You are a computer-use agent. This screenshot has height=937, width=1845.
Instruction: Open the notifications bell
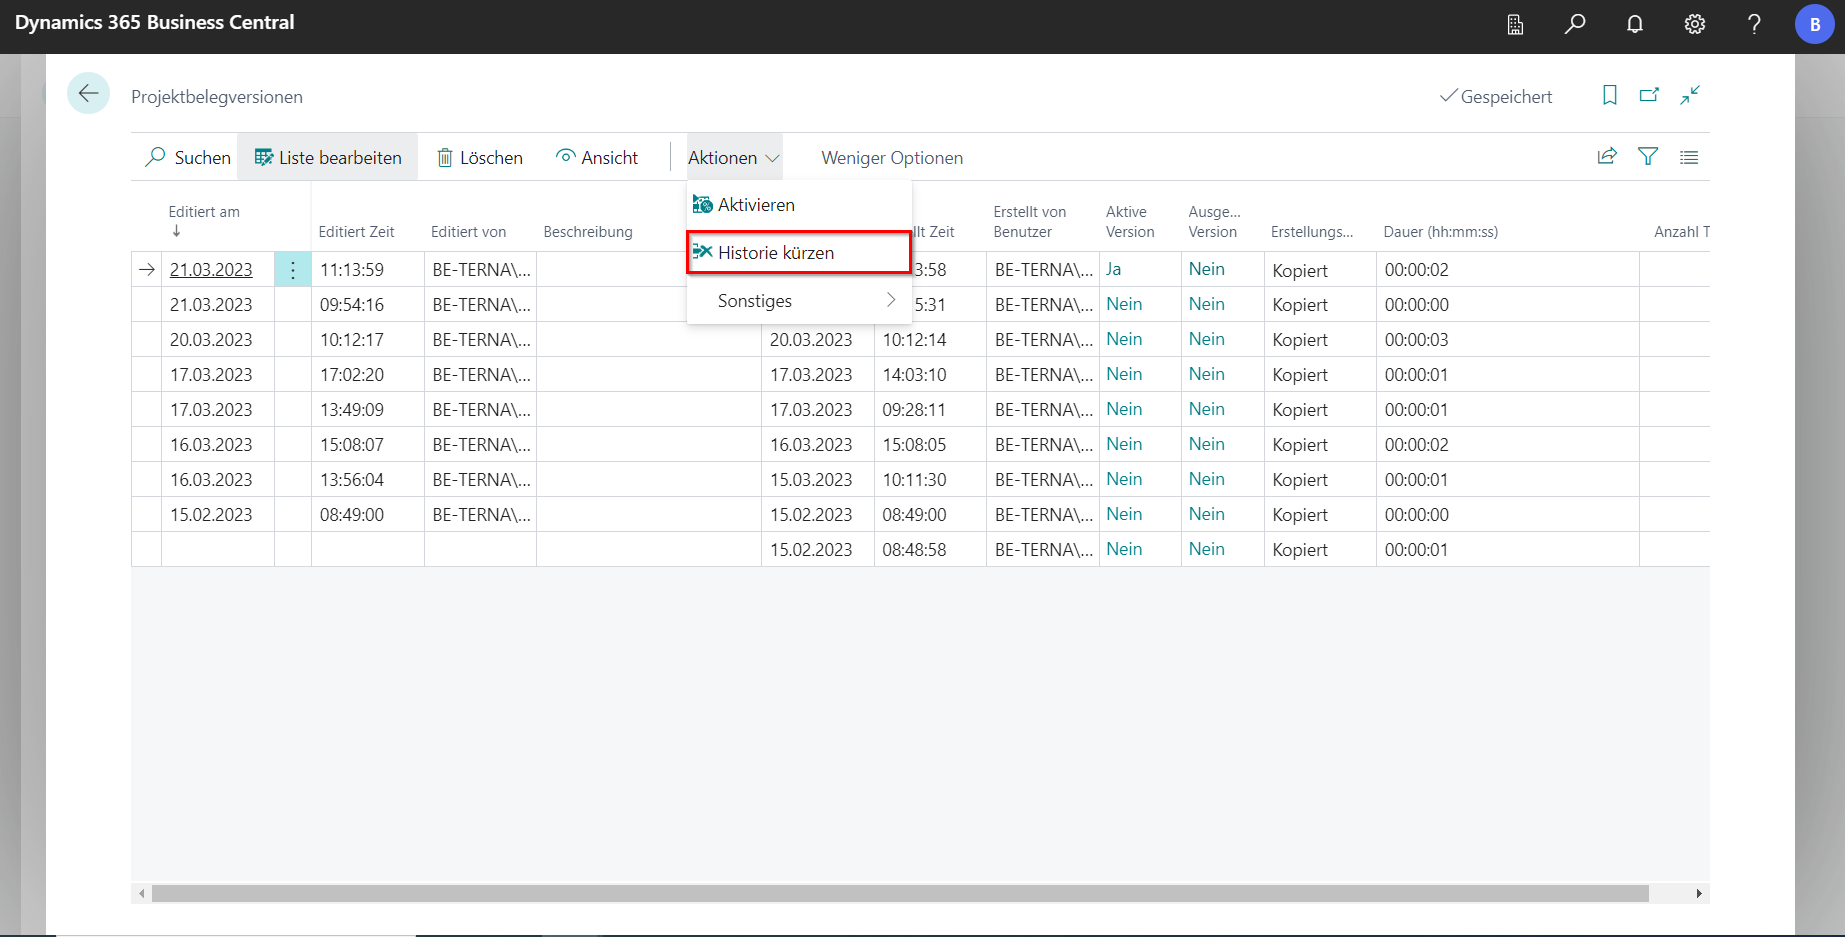pyautogui.click(x=1635, y=24)
